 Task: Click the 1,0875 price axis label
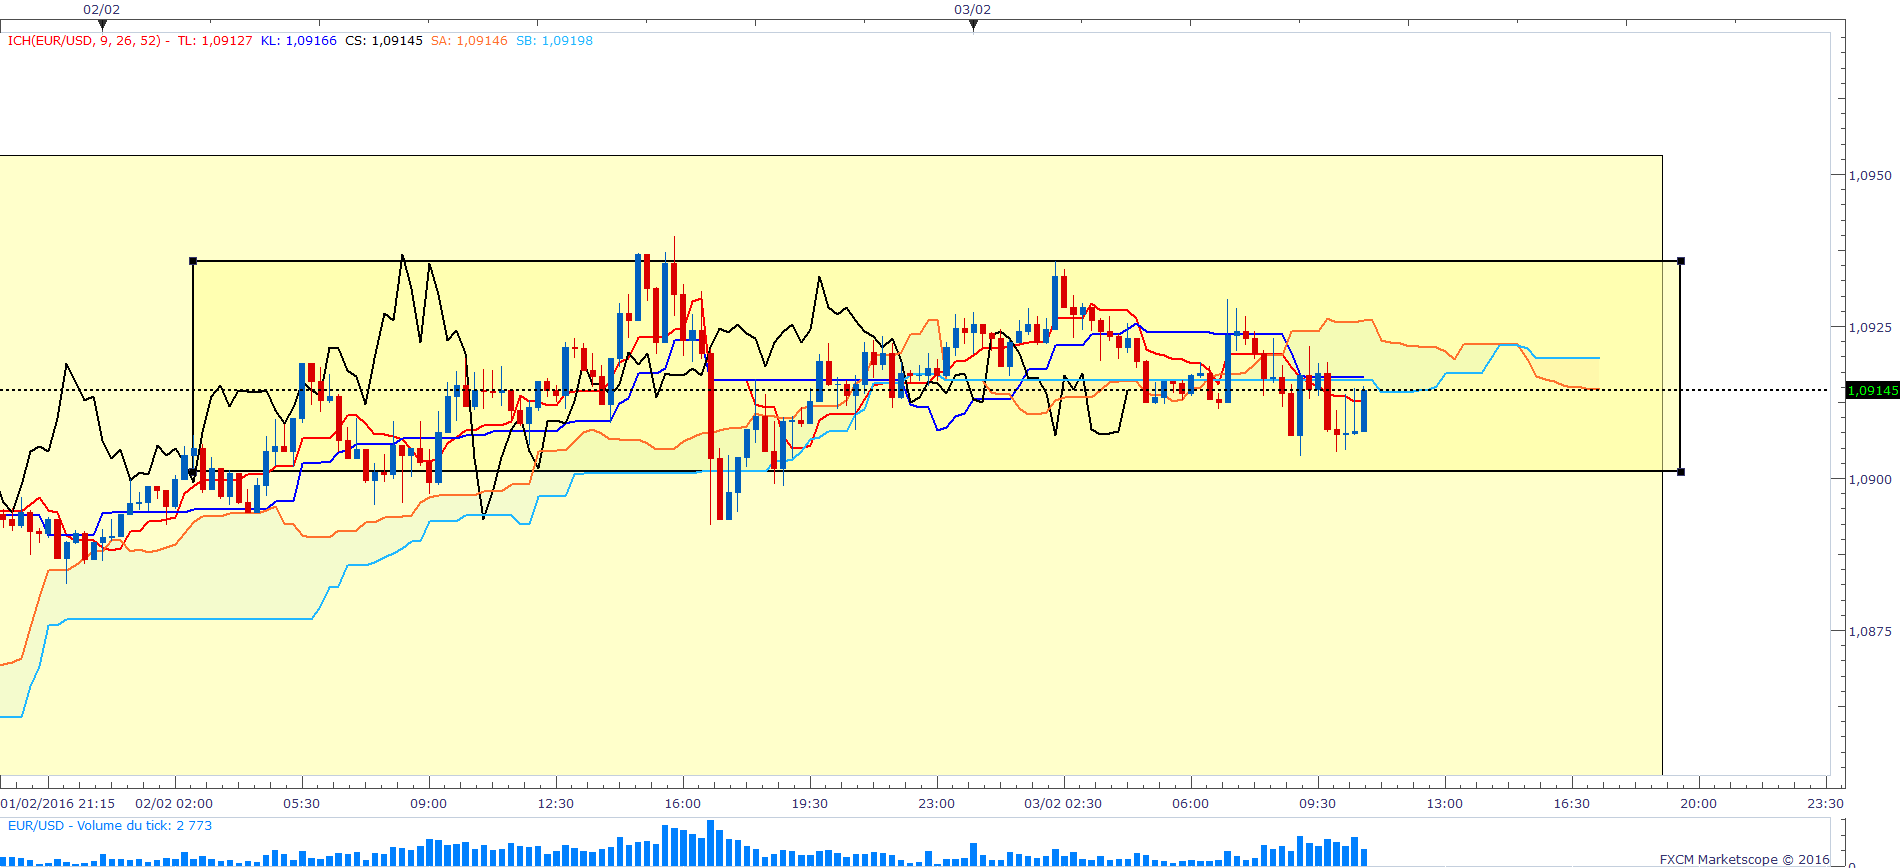[x=1870, y=632]
